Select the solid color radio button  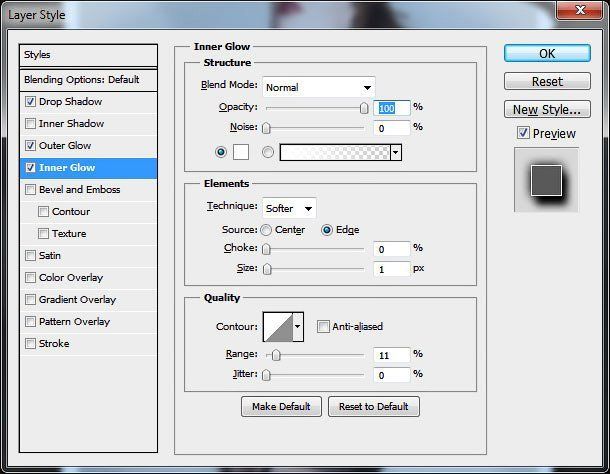point(221,152)
